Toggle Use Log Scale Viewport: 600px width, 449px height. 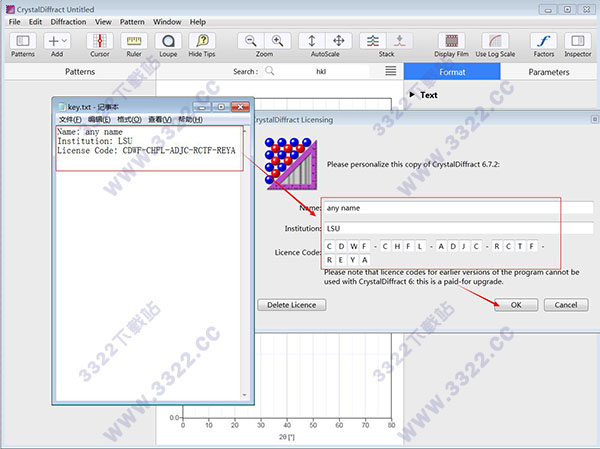pyautogui.click(x=495, y=41)
